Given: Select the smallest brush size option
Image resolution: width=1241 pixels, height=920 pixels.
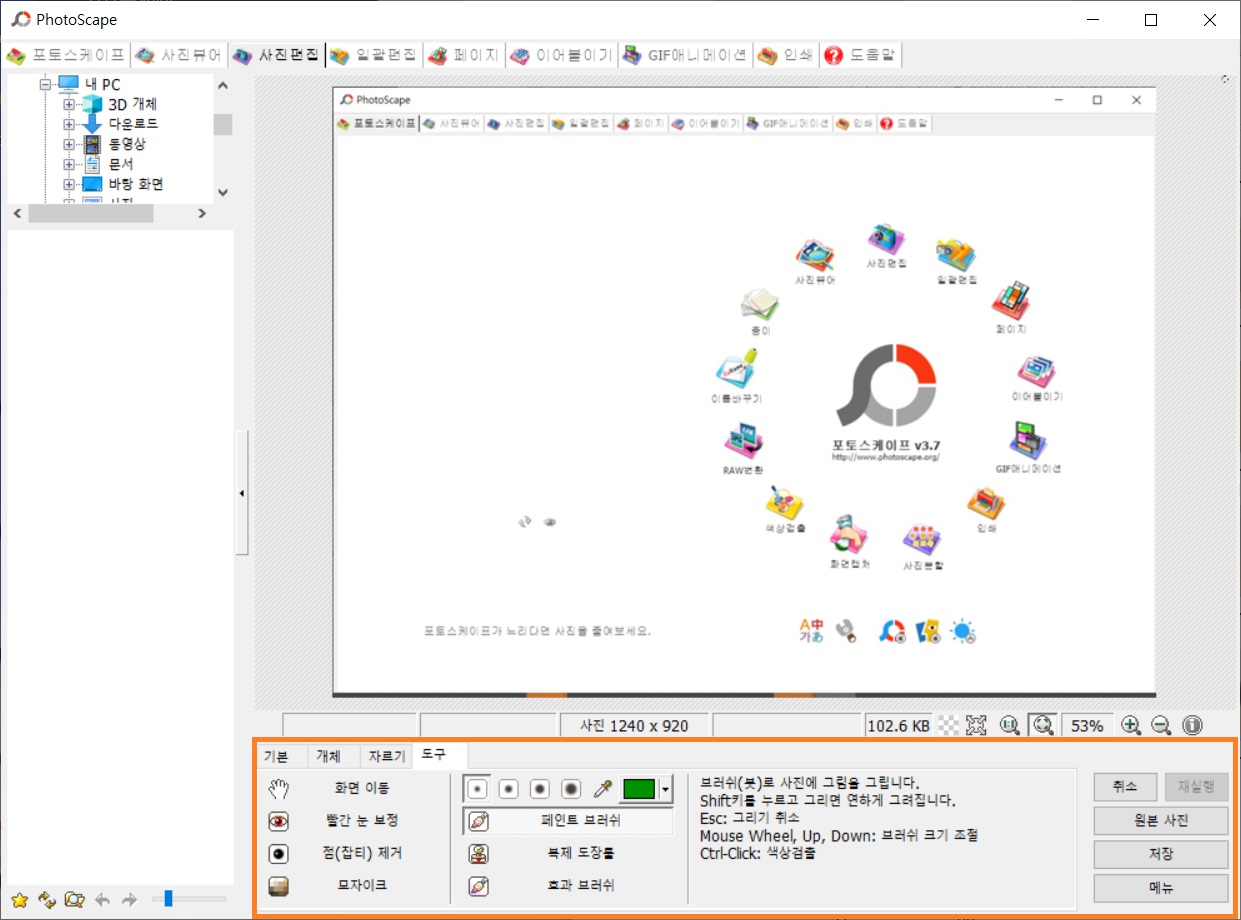Looking at the screenshot, I should [x=478, y=789].
